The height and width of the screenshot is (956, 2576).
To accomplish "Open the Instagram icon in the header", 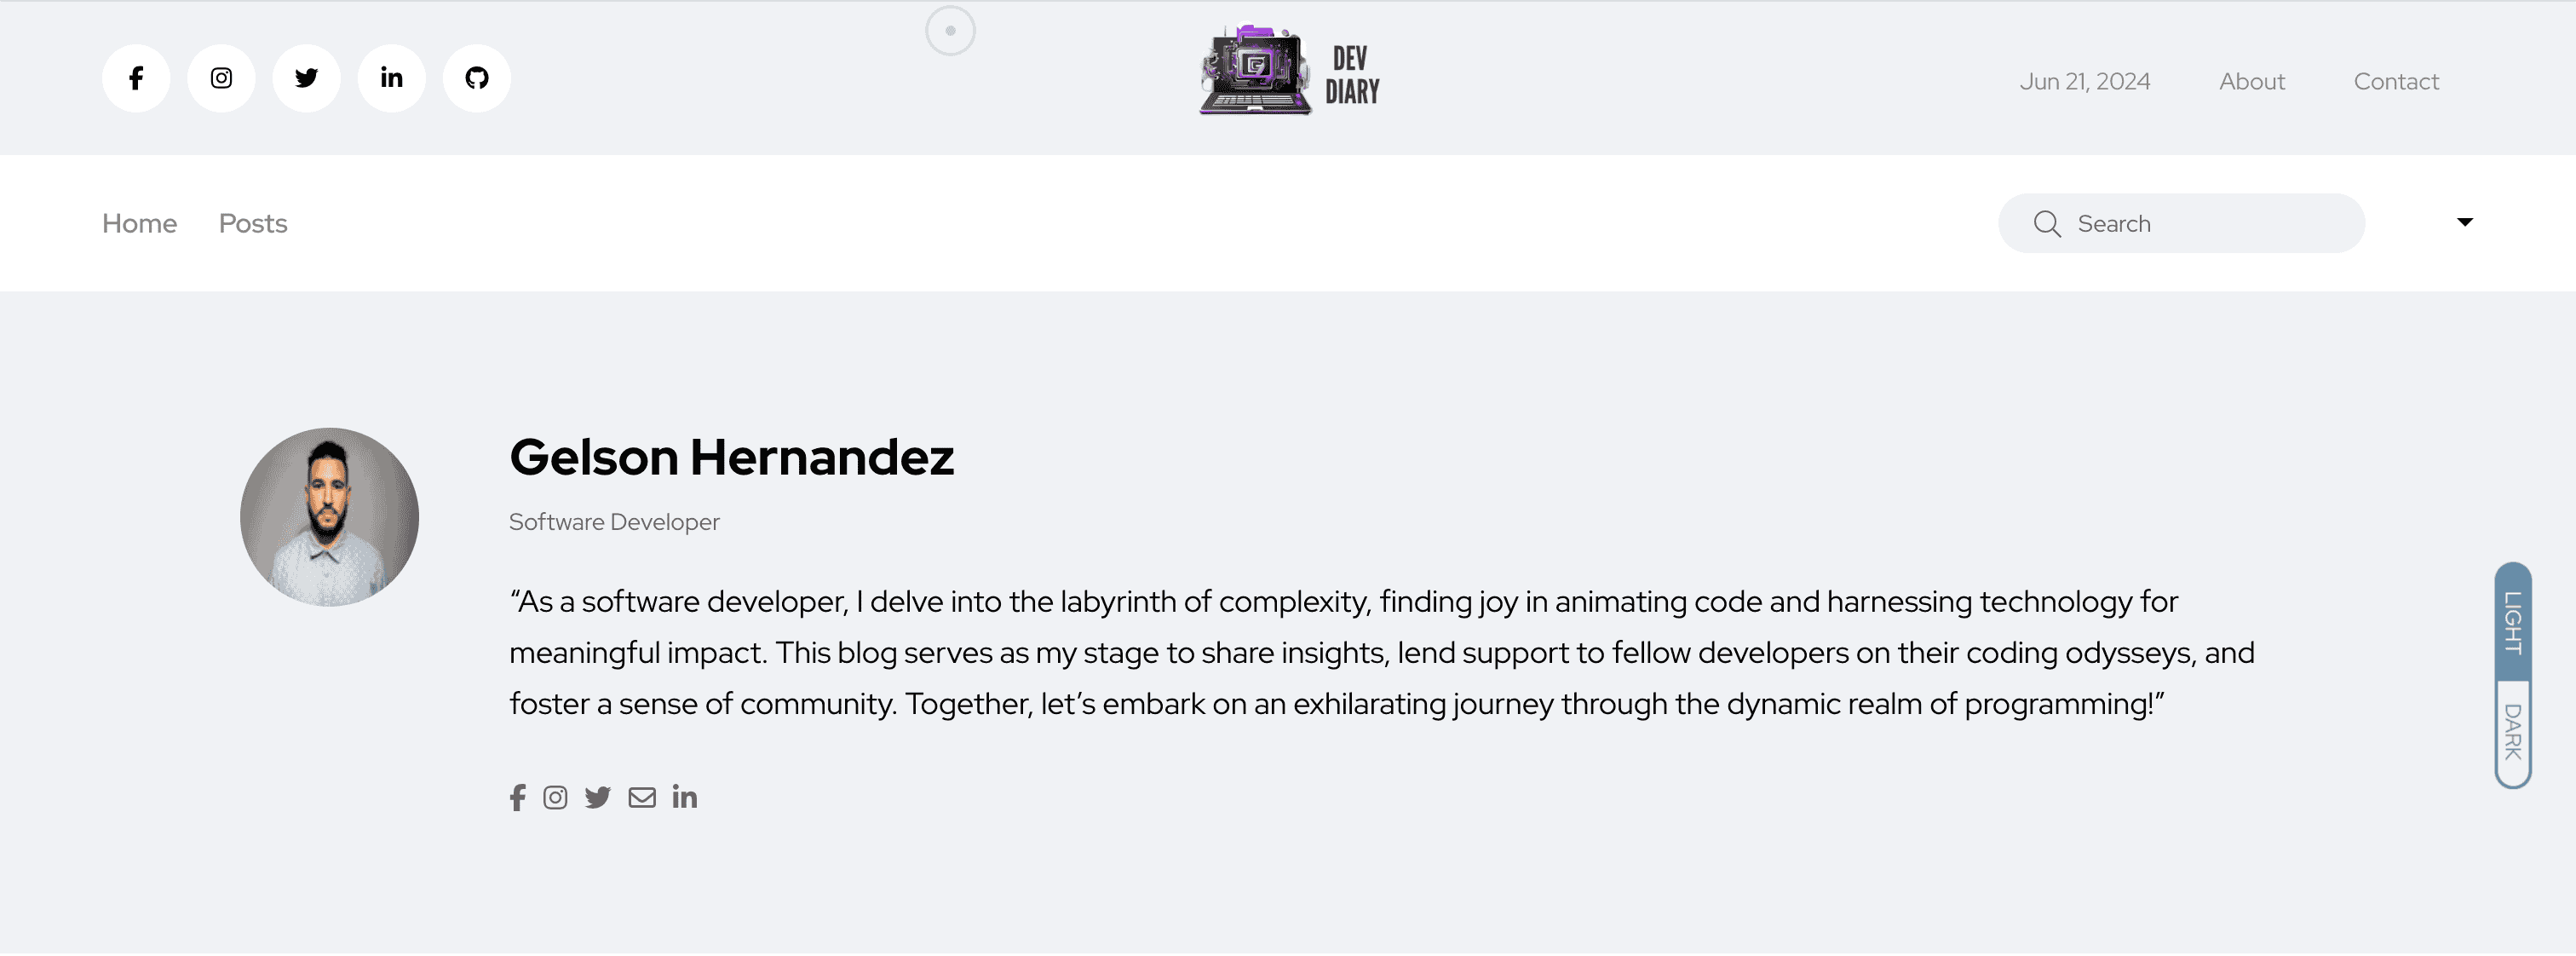I will pos(221,78).
